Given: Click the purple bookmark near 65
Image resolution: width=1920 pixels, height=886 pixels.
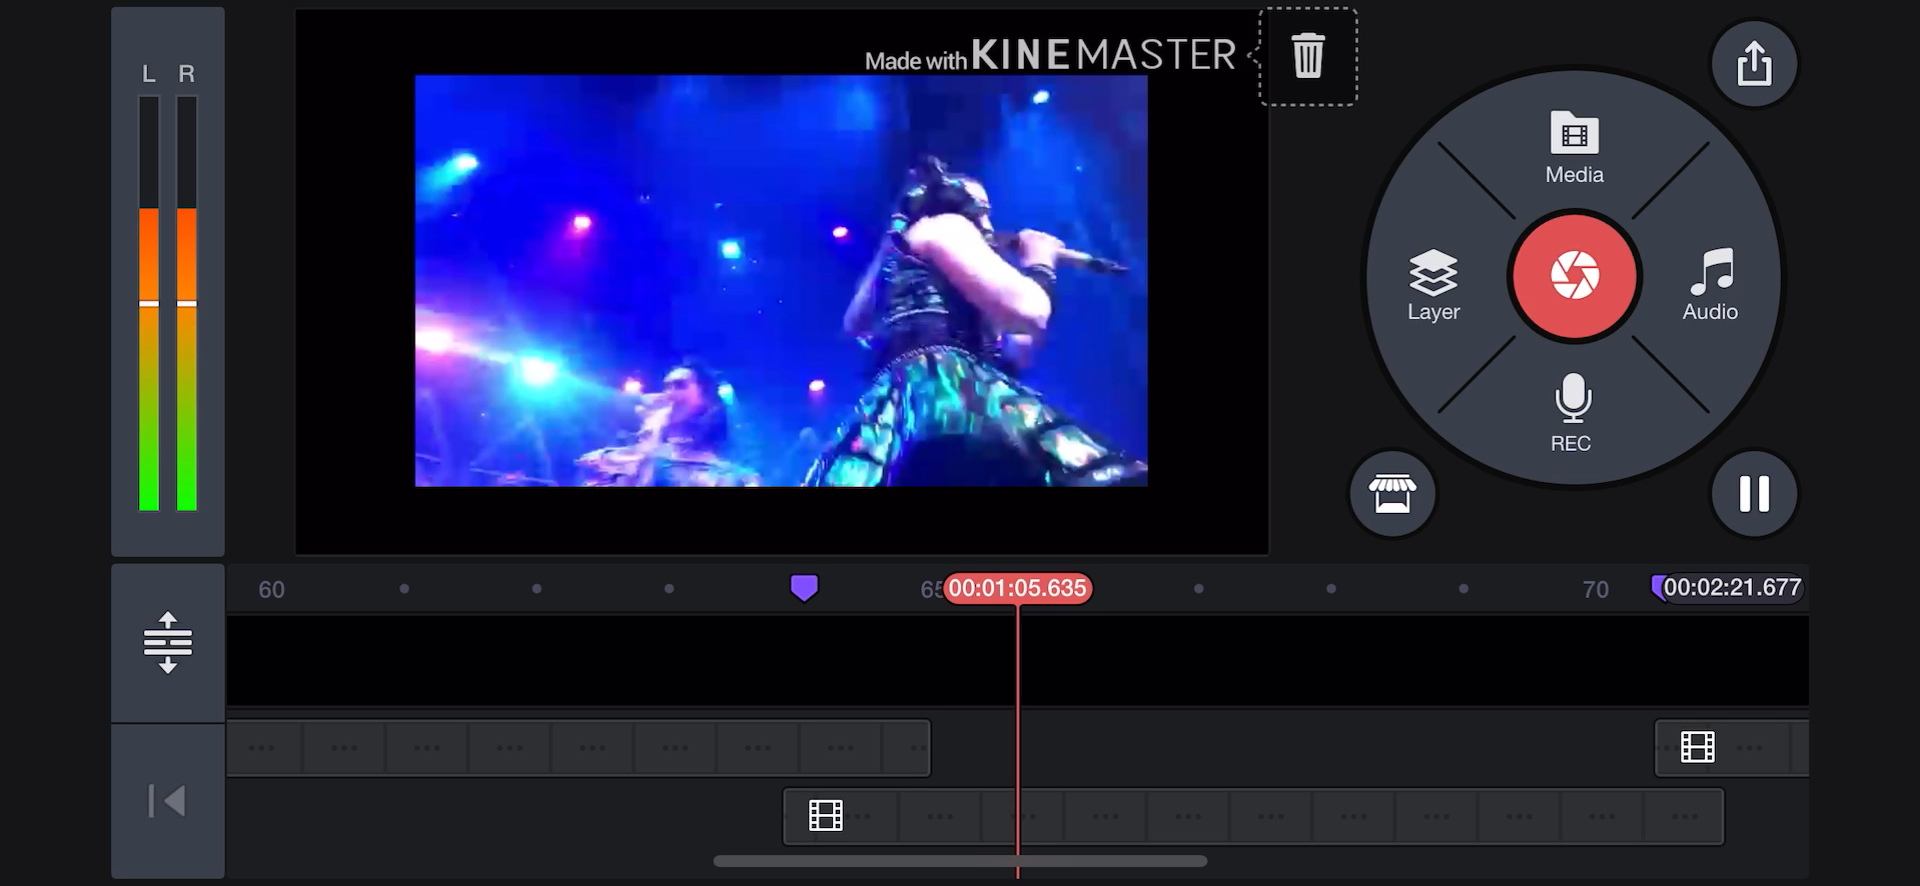Looking at the screenshot, I should click(804, 588).
